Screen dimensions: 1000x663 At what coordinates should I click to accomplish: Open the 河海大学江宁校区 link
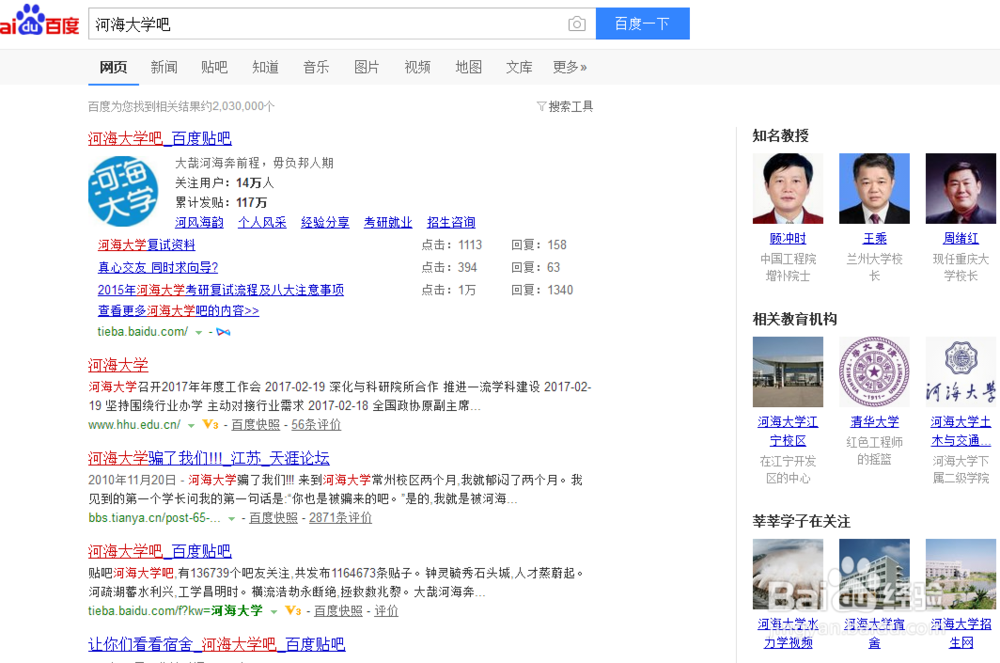point(788,431)
